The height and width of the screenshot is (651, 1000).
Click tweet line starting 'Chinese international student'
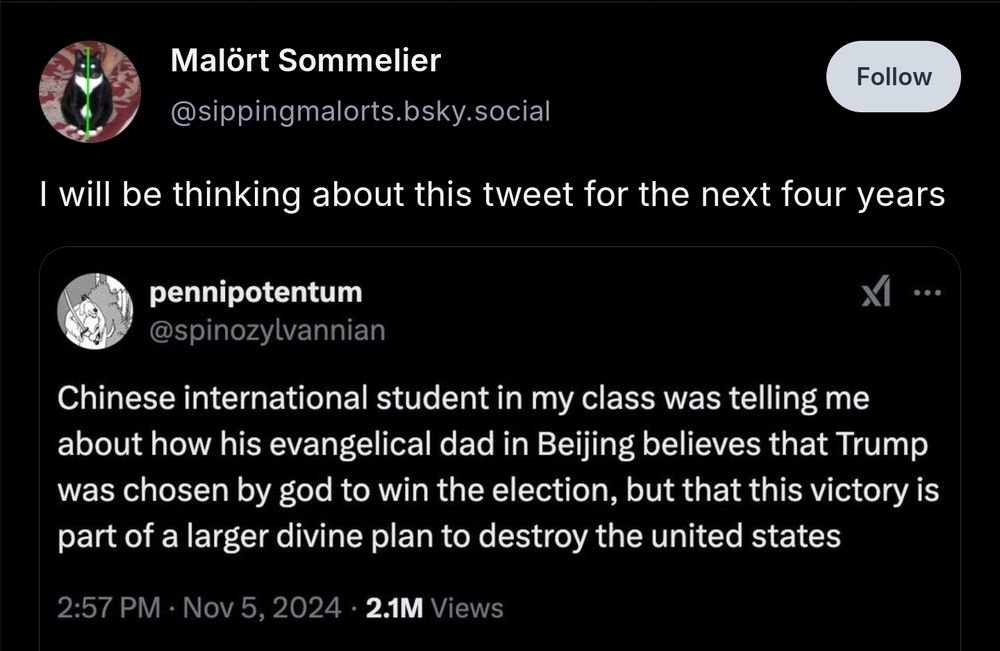[x=463, y=399]
